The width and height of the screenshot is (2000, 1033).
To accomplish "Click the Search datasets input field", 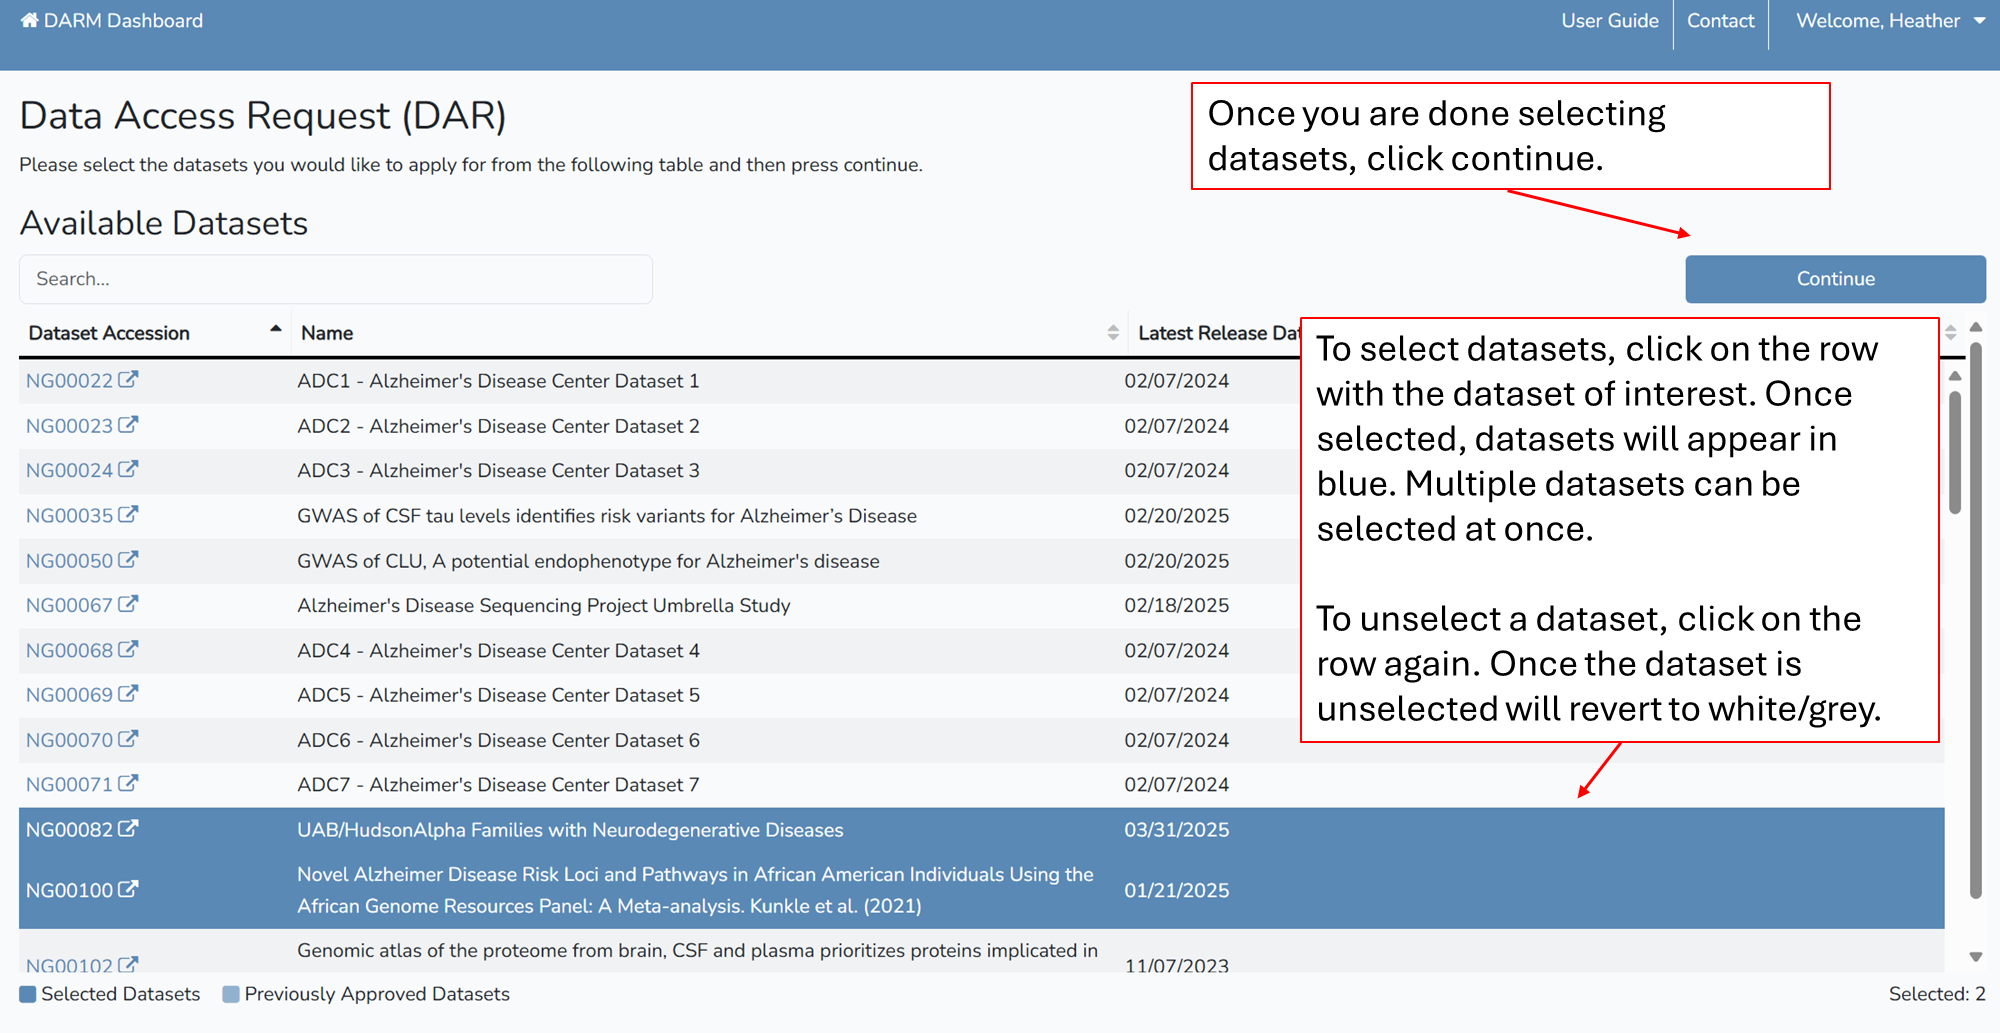I will point(336,279).
